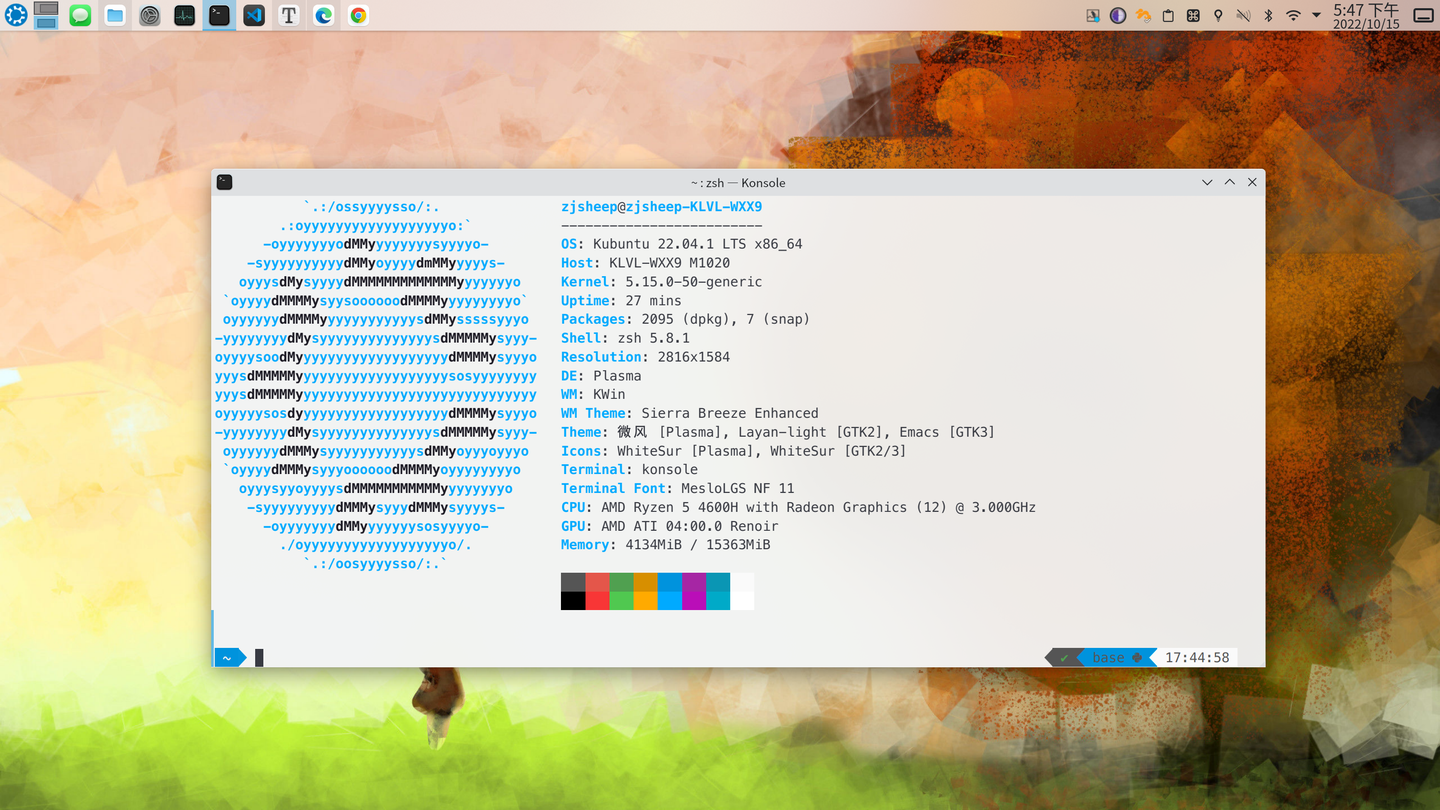The width and height of the screenshot is (1440, 810).
Task: Open the Bluetooth tray menu
Action: click(1268, 16)
